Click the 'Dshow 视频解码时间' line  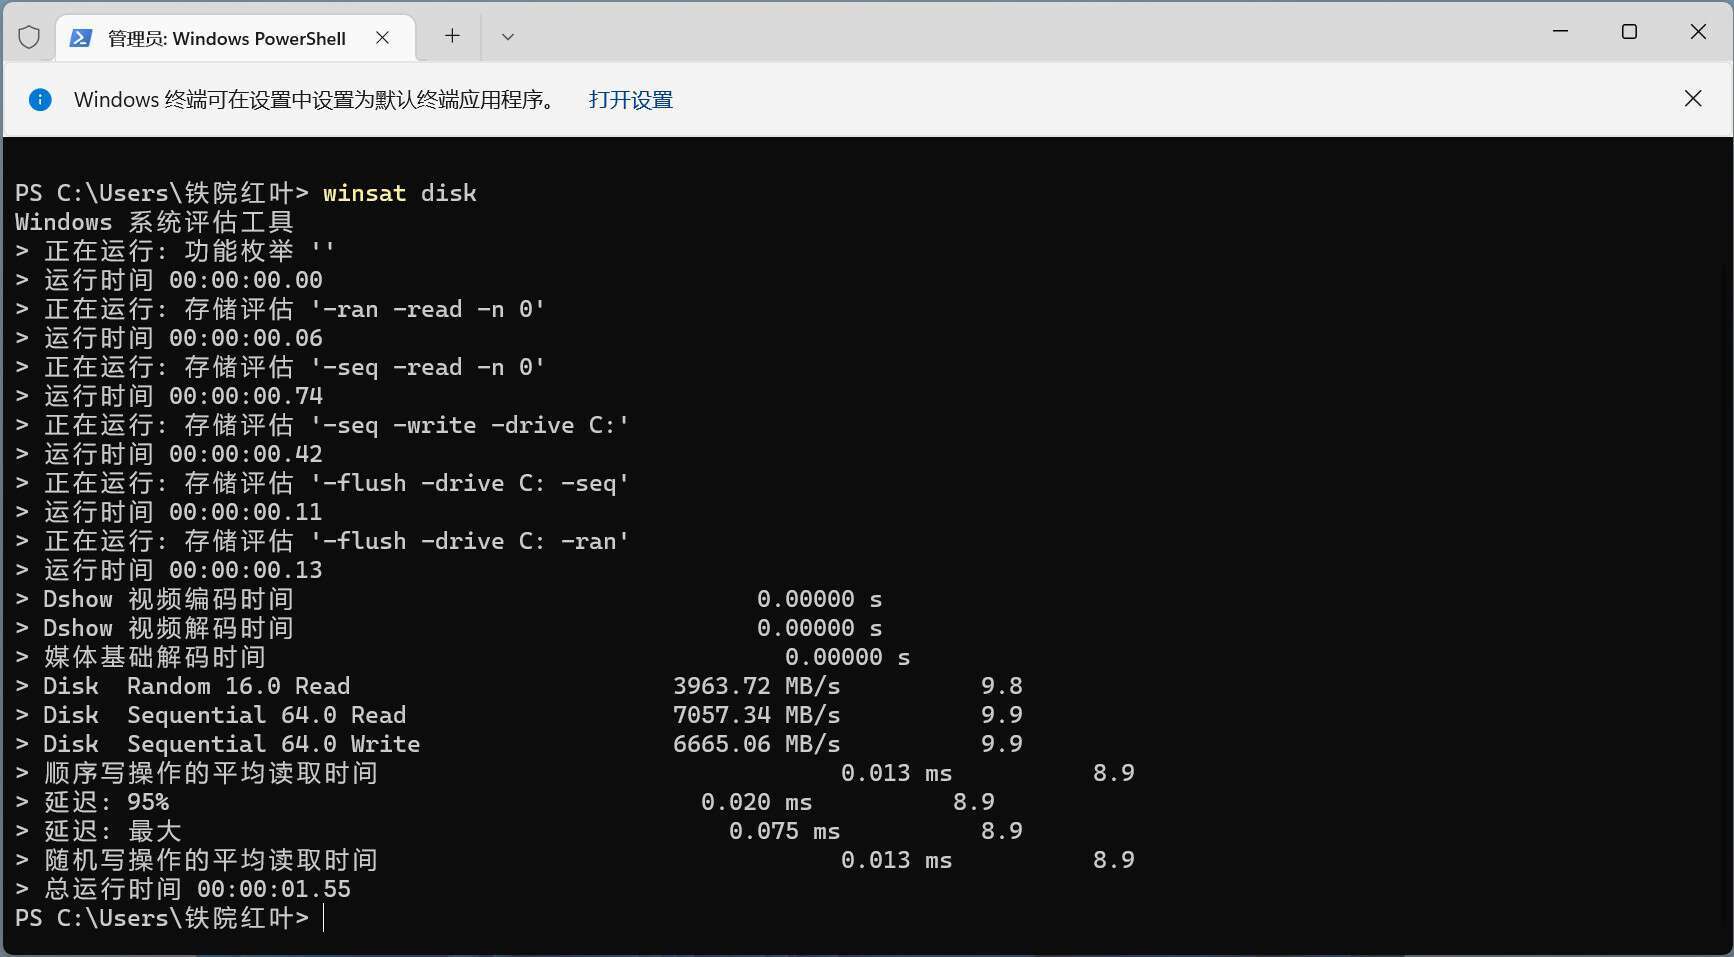tap(448, 628)
